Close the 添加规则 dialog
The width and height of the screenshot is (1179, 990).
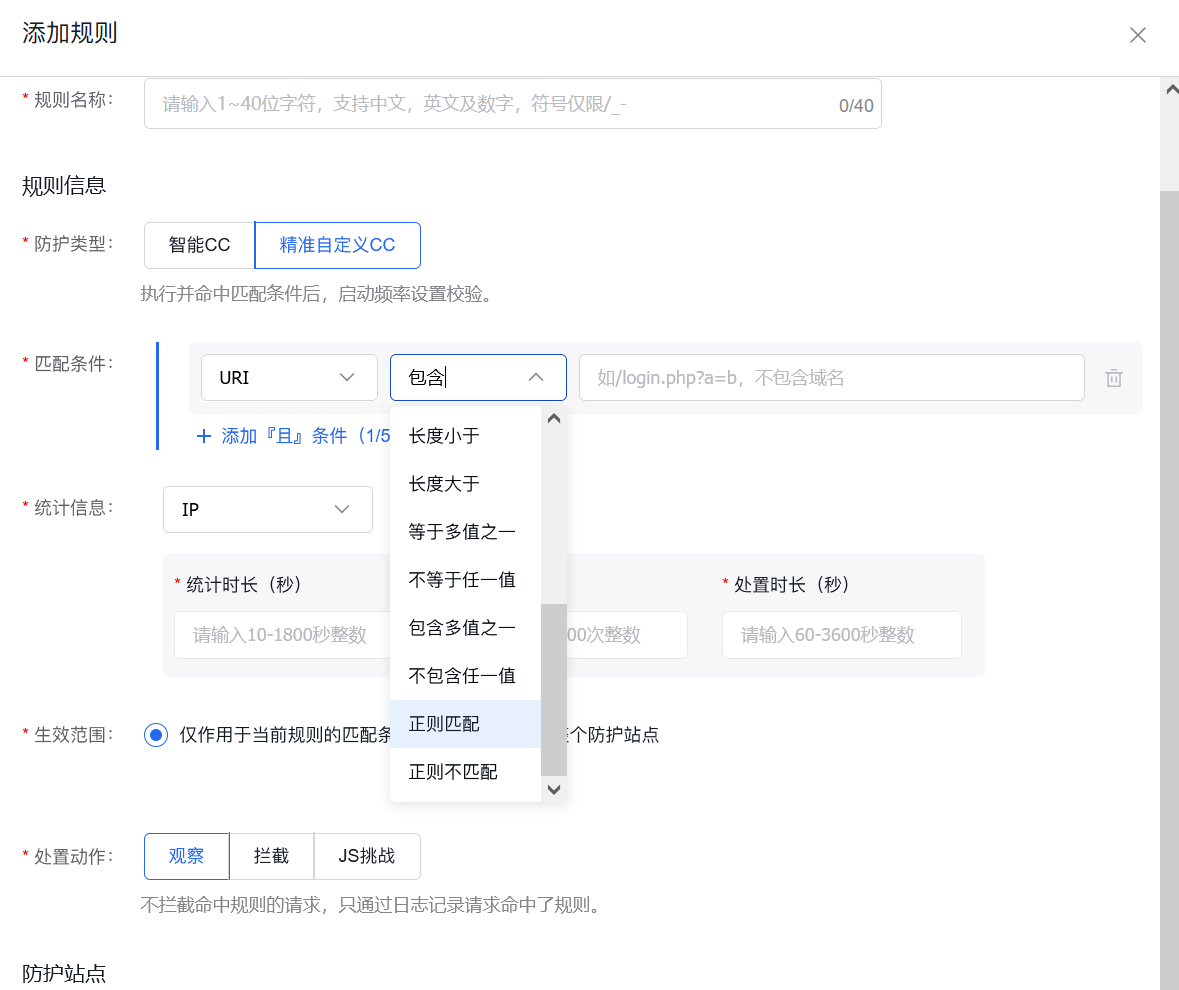(1137, 34)
